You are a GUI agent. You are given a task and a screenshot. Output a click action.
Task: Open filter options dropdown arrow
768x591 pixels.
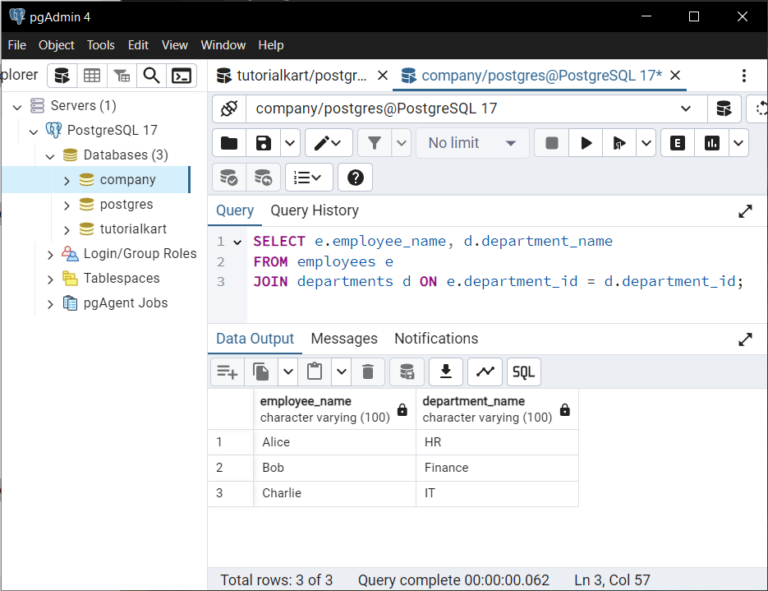(402, 143)
